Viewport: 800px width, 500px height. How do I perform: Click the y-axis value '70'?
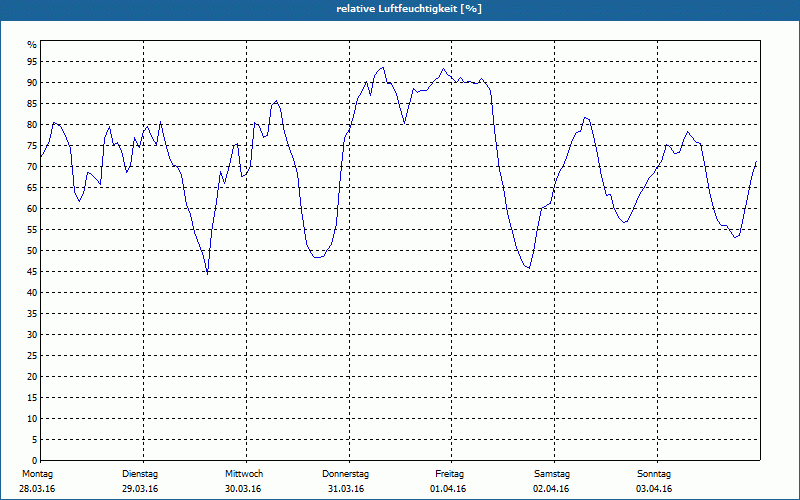pyautogui.click(x=32, y=167)
